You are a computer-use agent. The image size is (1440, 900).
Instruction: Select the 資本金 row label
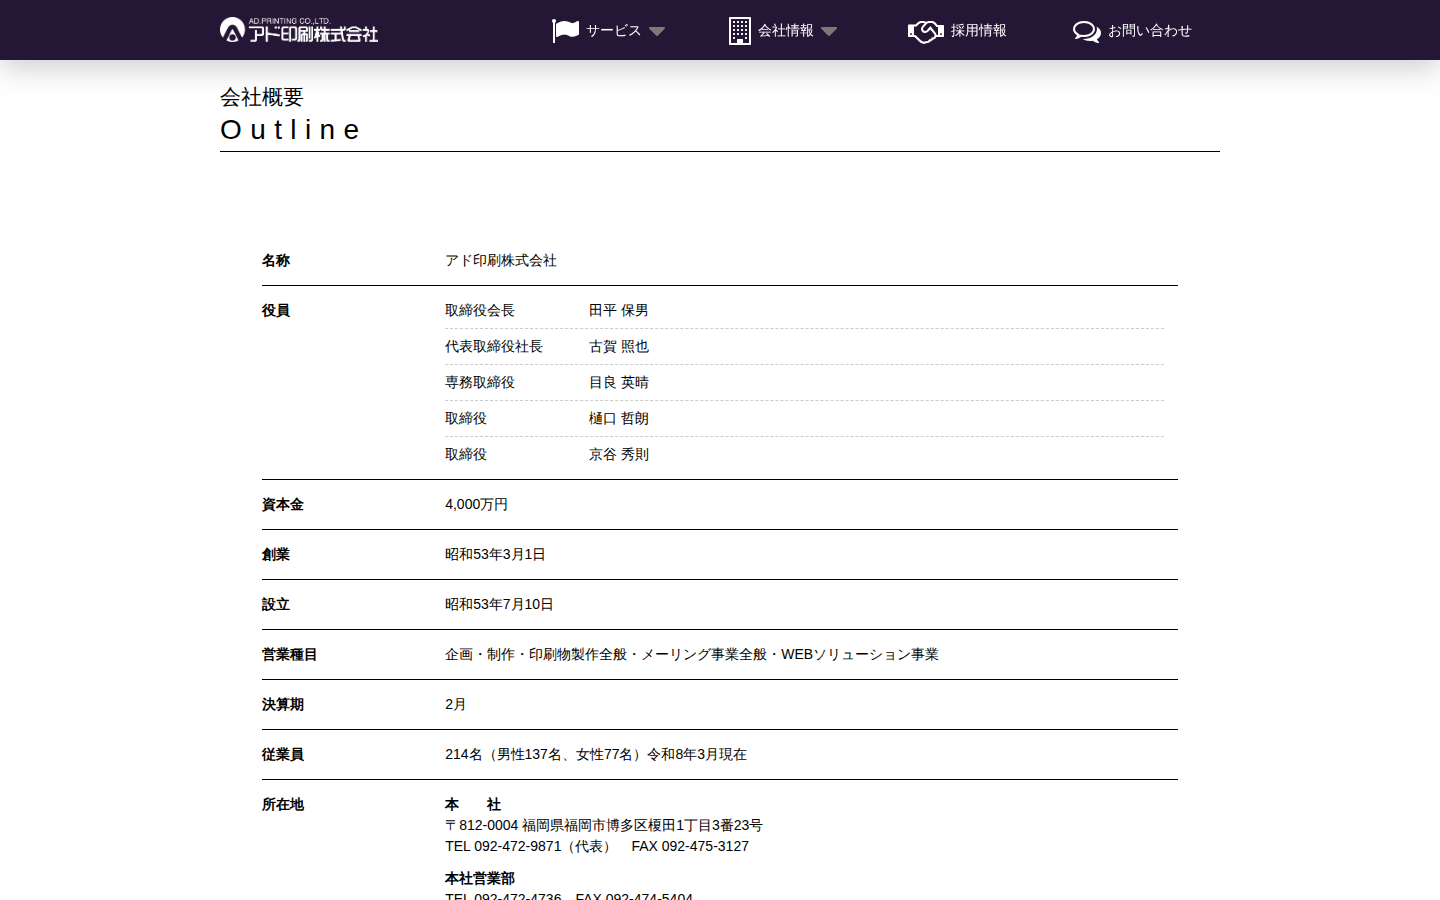[x=283, y=505]
